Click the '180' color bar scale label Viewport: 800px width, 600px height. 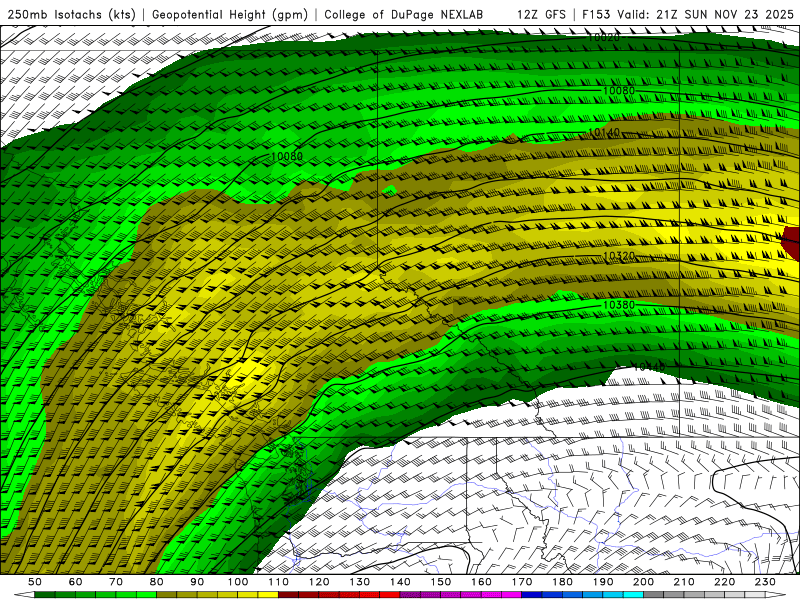[562, 582]
